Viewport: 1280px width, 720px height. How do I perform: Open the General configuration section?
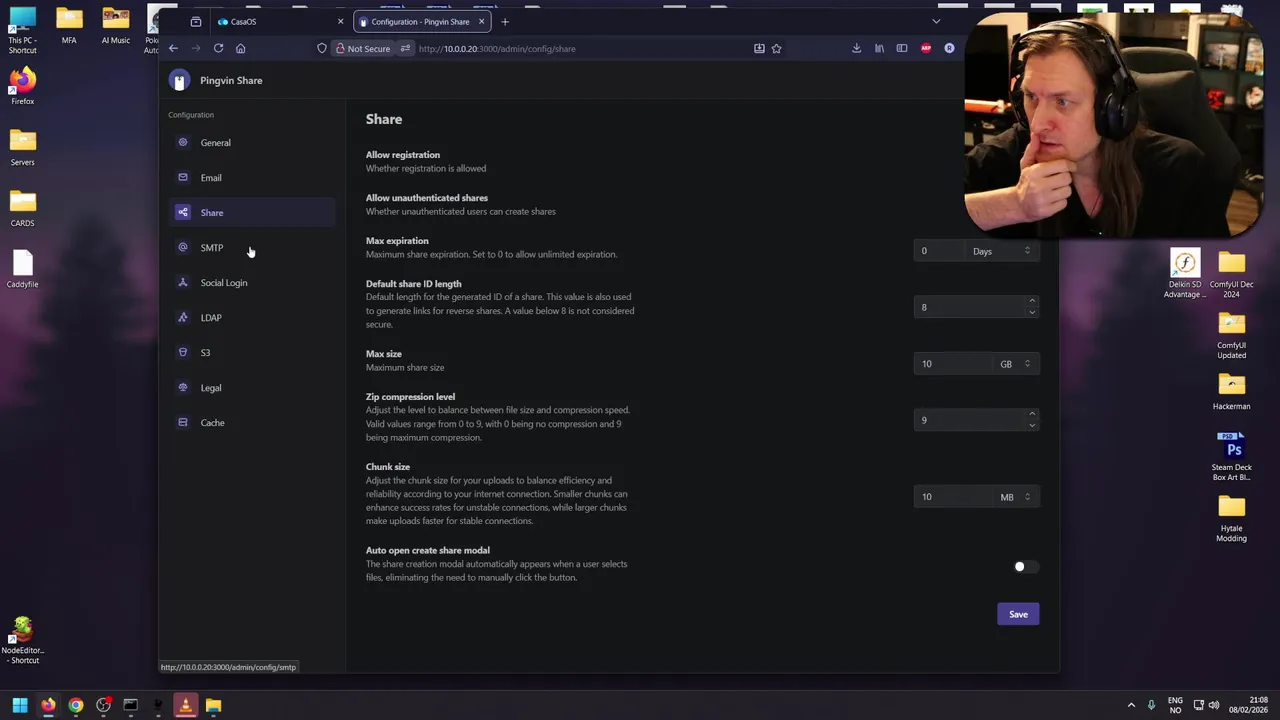251,142
